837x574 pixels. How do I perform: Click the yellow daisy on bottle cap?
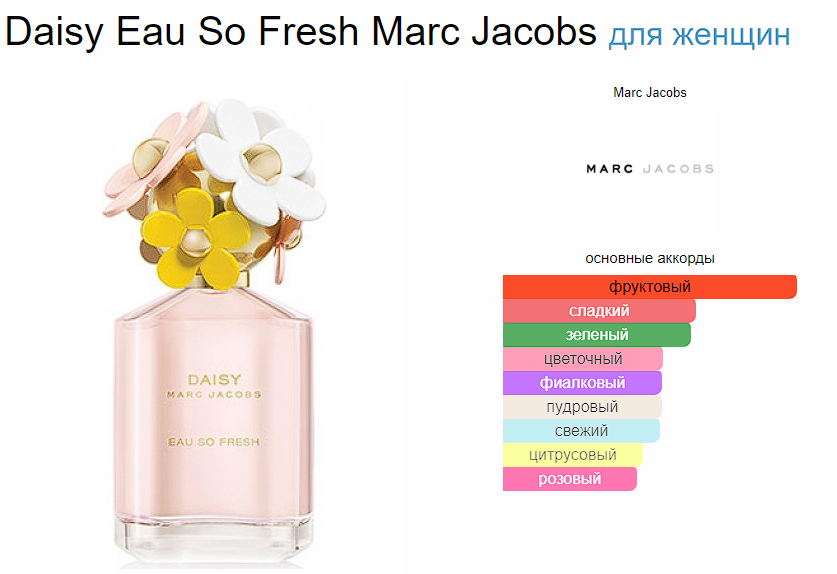coord(195,239)
